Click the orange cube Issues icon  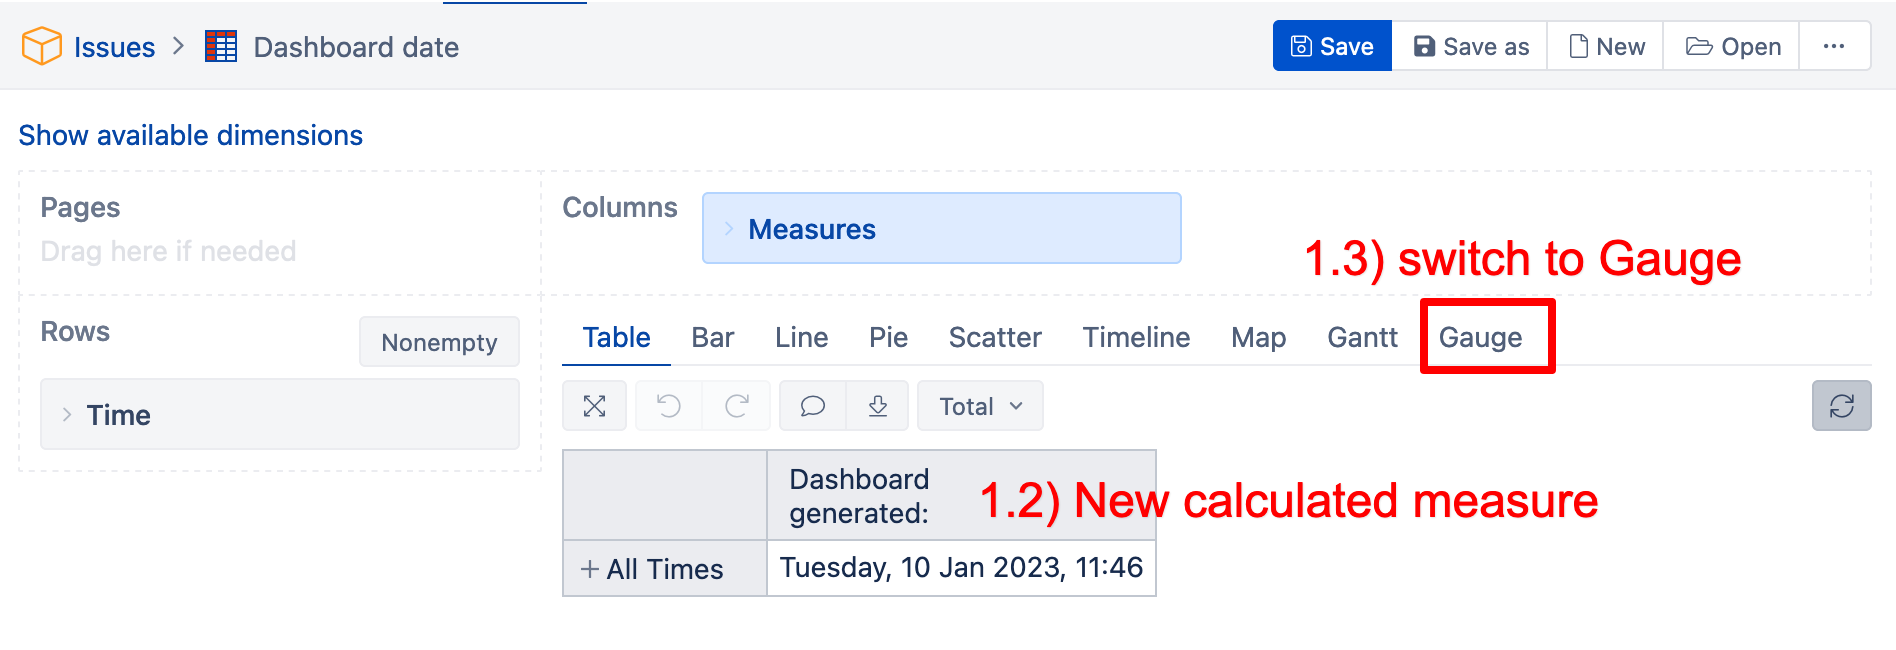pyautogui.click(x=42, y=46)
